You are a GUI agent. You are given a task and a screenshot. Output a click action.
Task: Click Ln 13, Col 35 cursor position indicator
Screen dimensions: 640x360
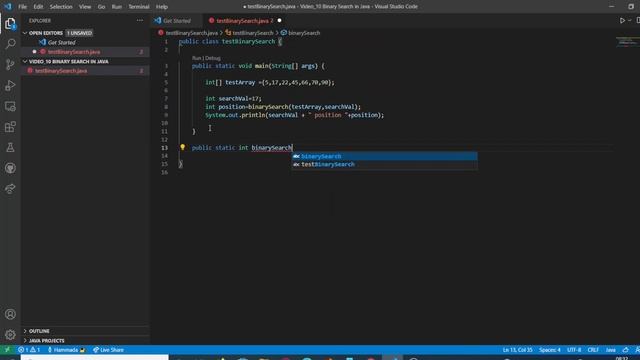(517, 350)
